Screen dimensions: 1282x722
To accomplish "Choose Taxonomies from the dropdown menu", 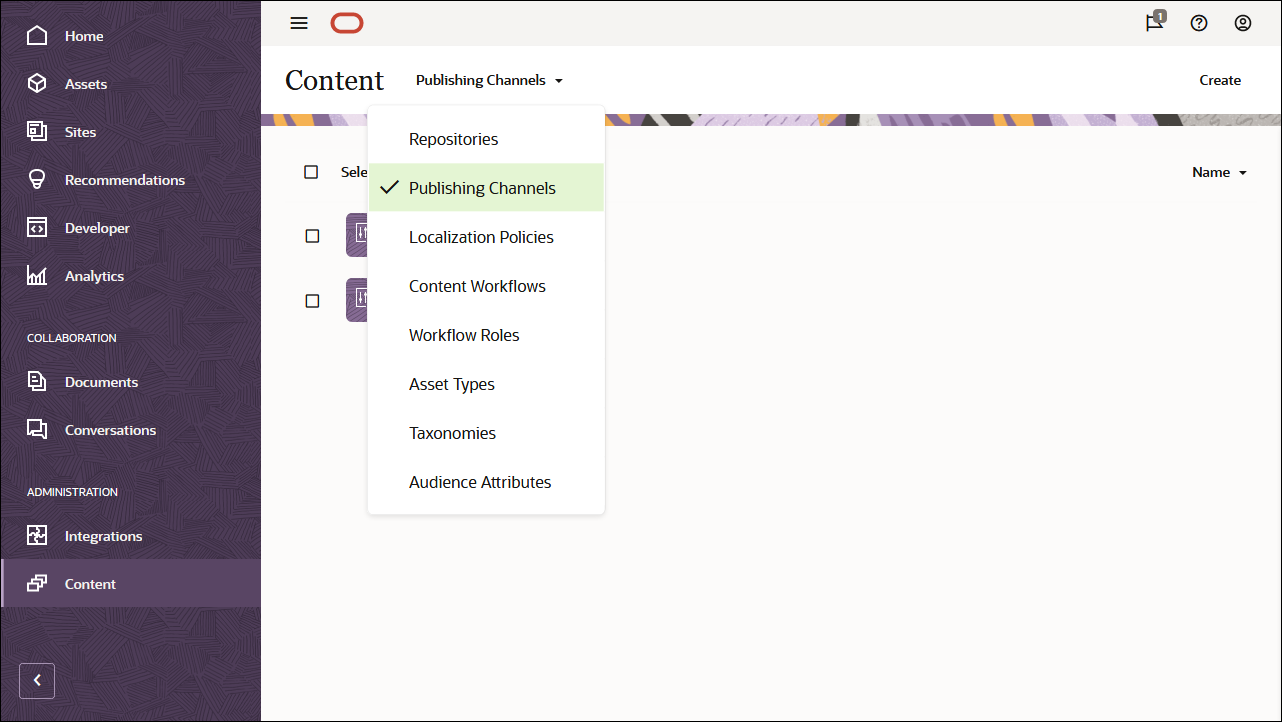I will (452, 432).
